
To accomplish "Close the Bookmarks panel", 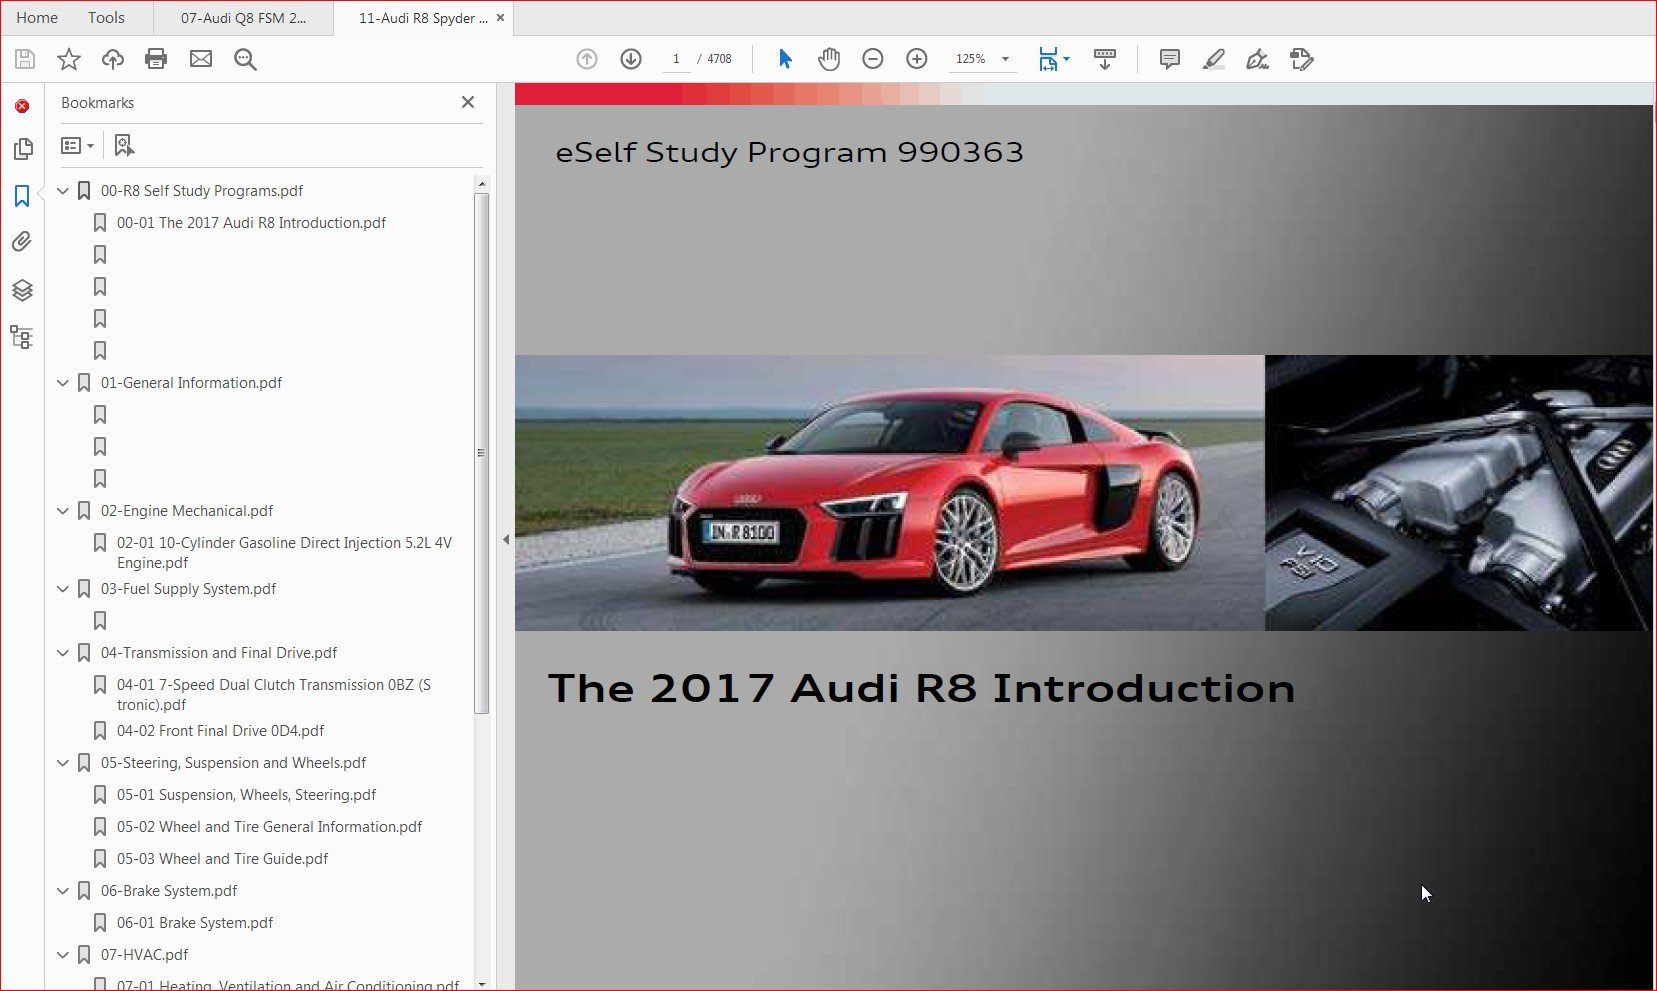I will tap(468, 102).
